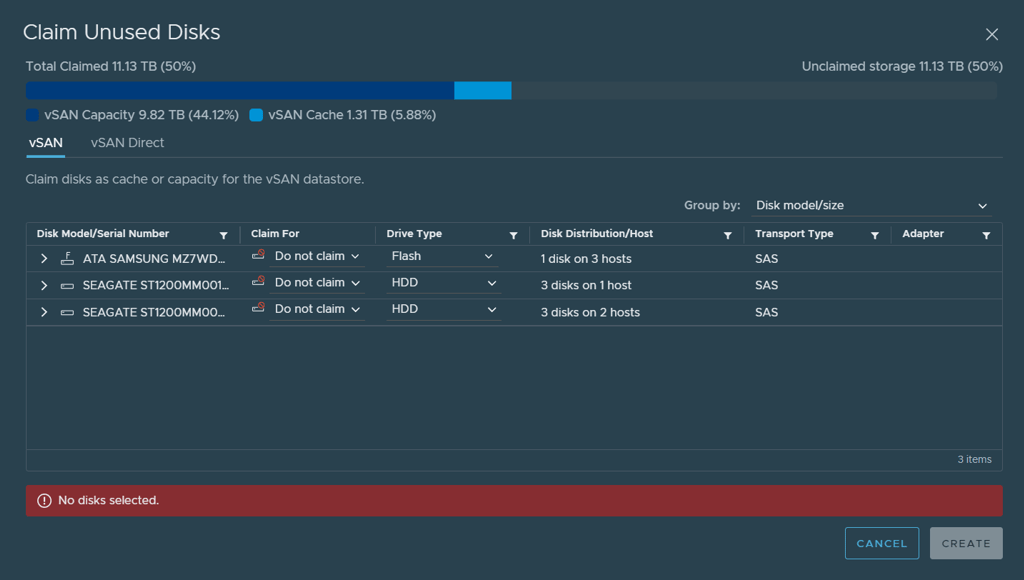Open Claim For dropdown for 3 disks on 1 host row

coord(317,283)
